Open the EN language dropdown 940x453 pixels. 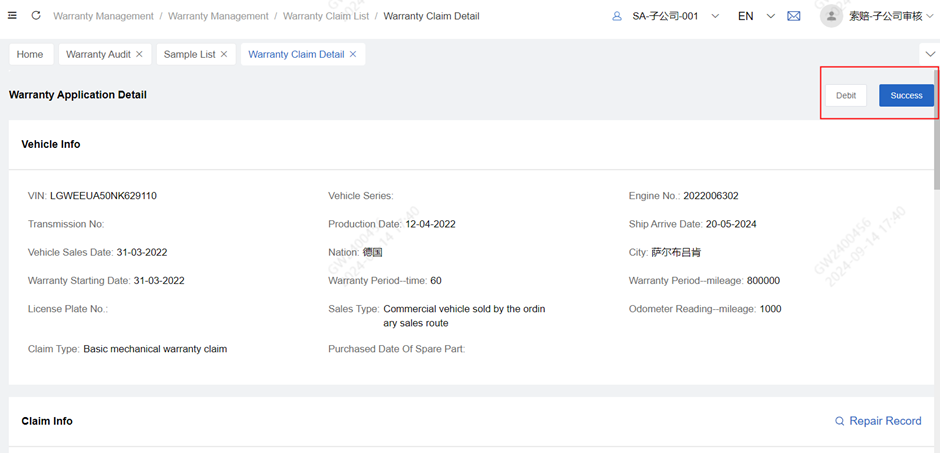click(771, 16)
